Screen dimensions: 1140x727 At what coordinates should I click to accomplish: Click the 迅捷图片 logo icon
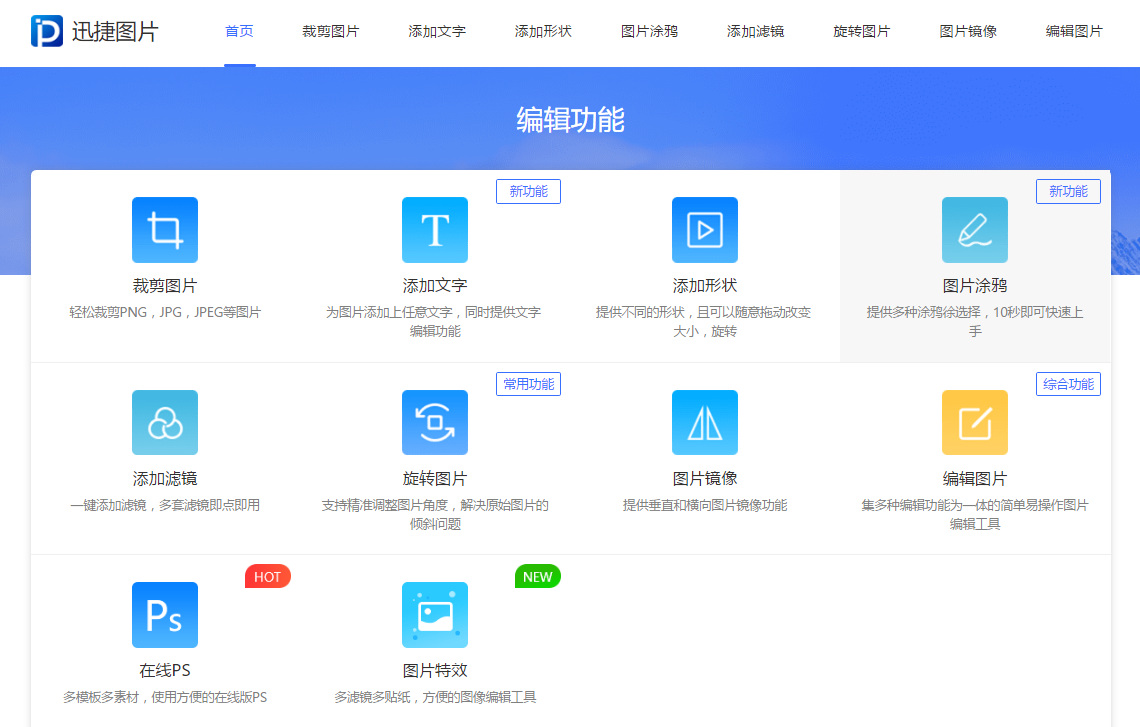click(47, 31)
